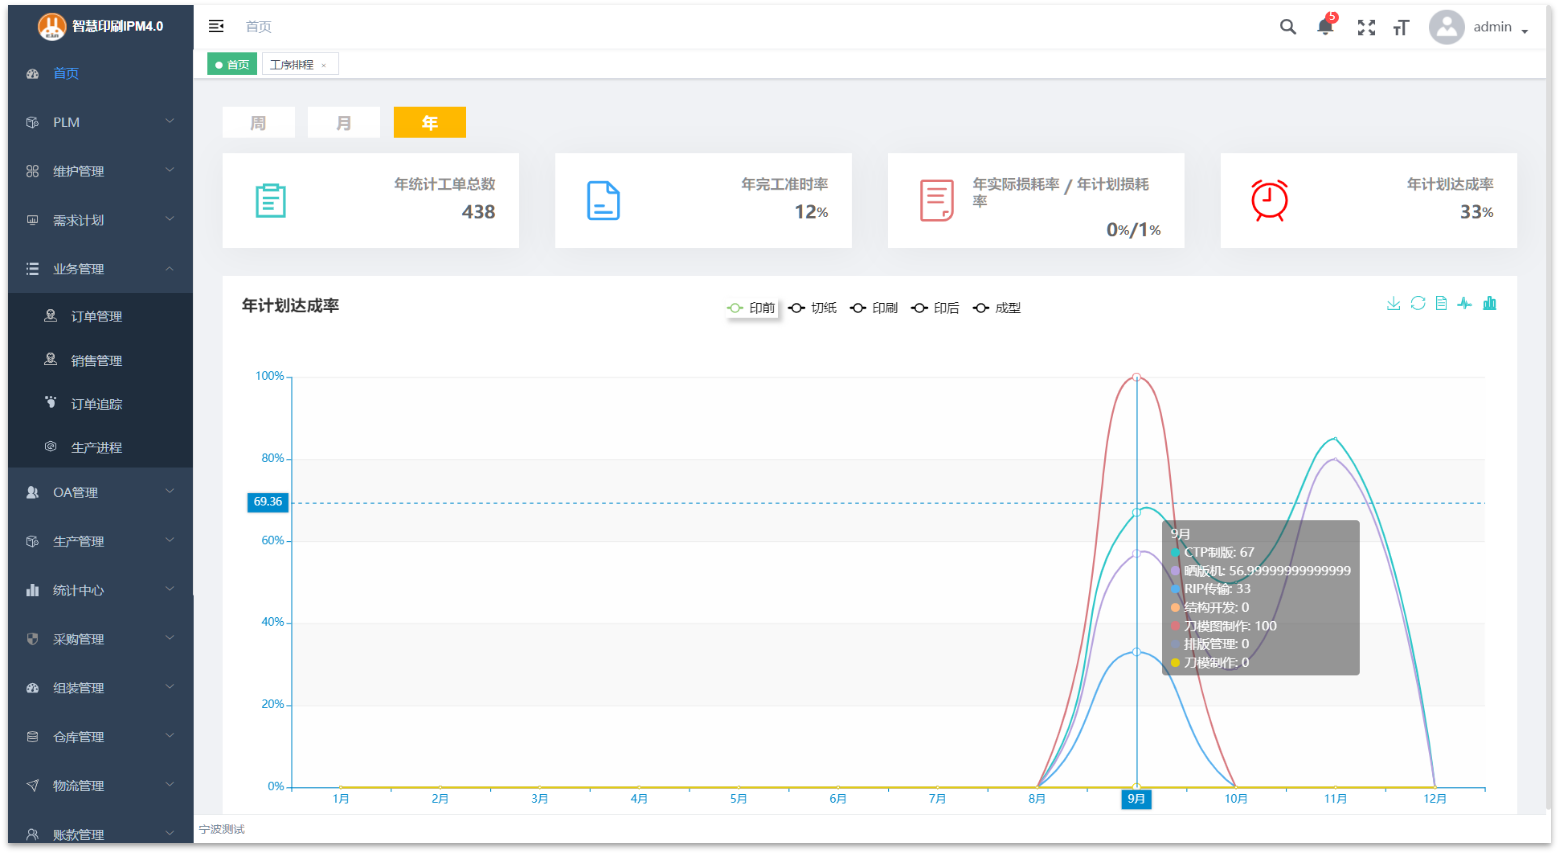Open the chart data view icon
The width and height of the screenshot is (1559, 854).
pos(1441,304)
